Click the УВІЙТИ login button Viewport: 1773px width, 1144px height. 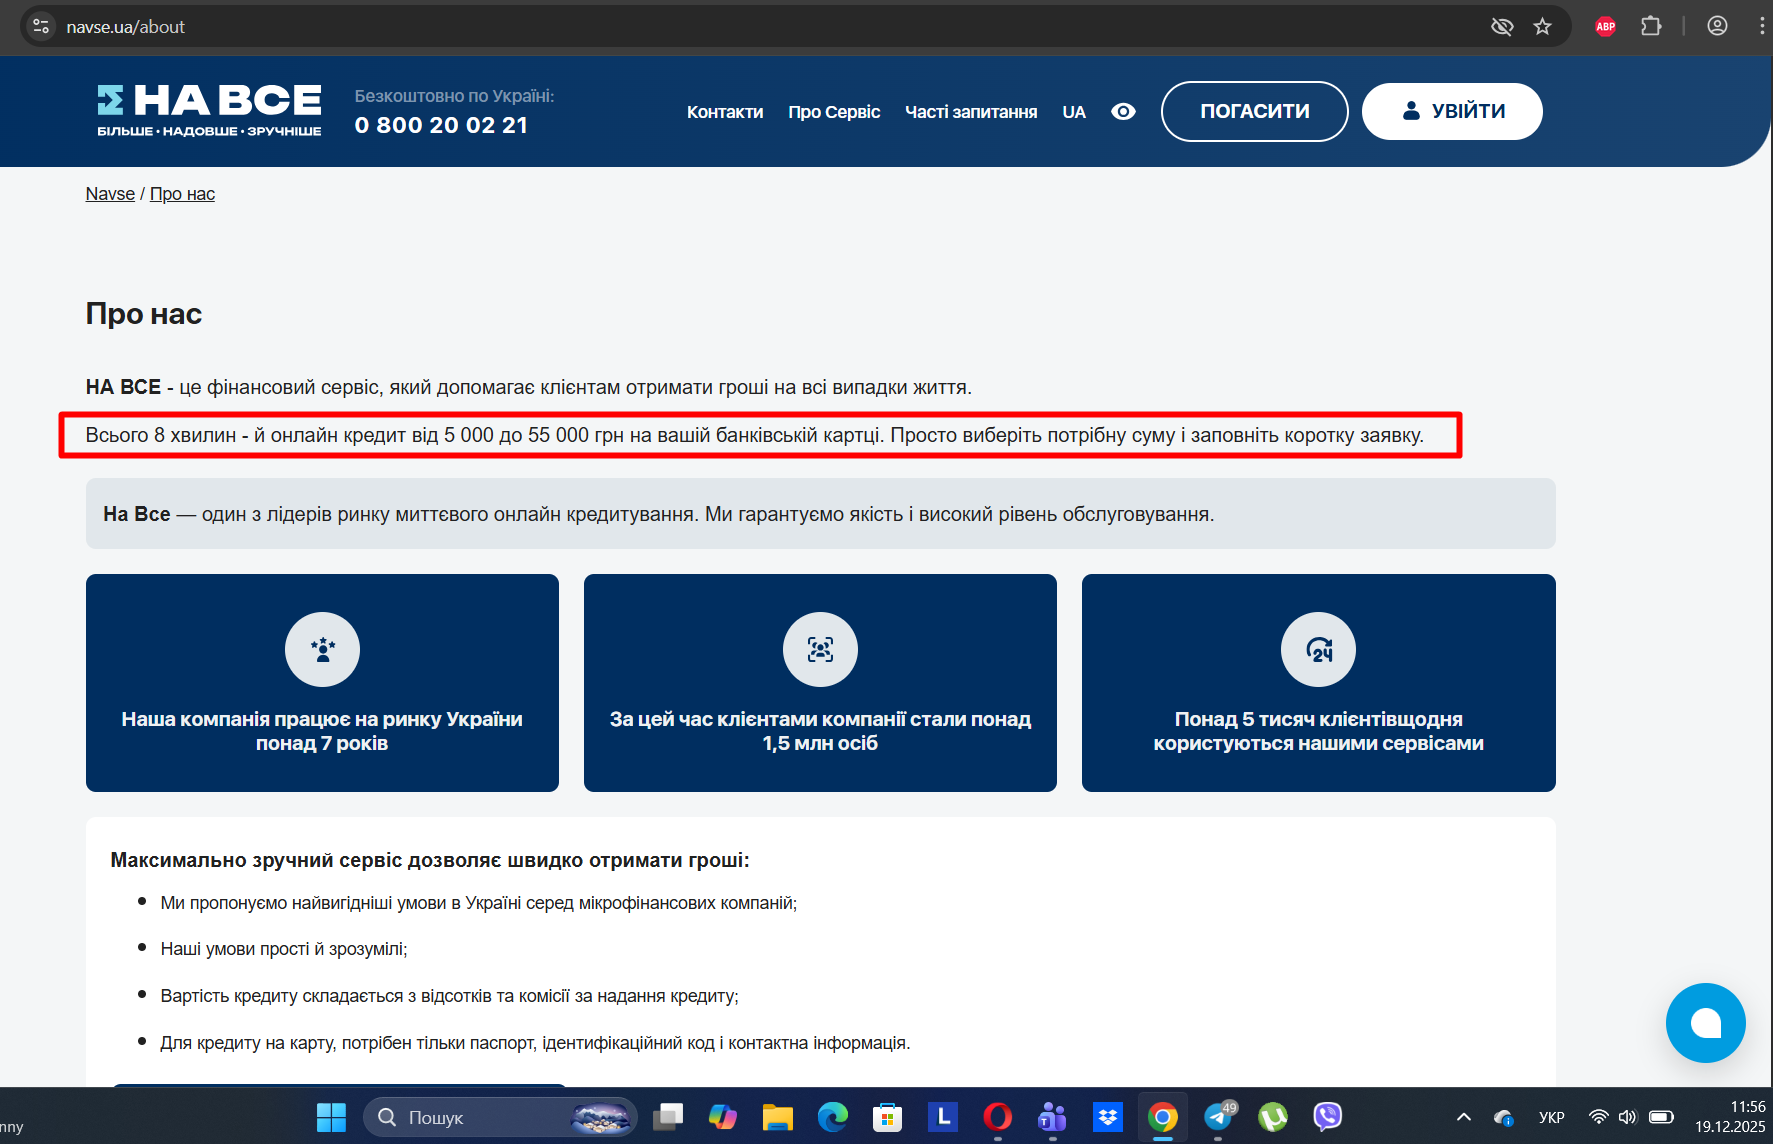pos(1452,111)
